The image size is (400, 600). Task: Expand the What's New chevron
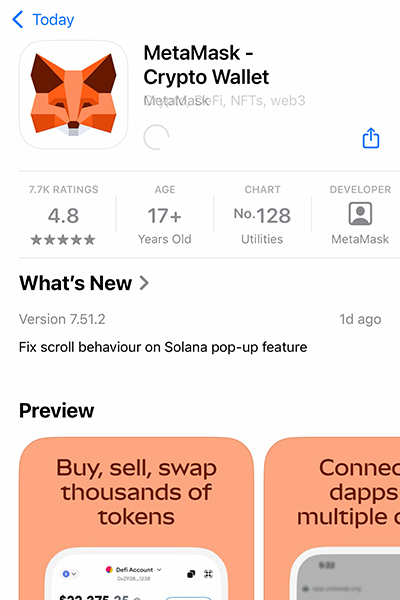144,283
